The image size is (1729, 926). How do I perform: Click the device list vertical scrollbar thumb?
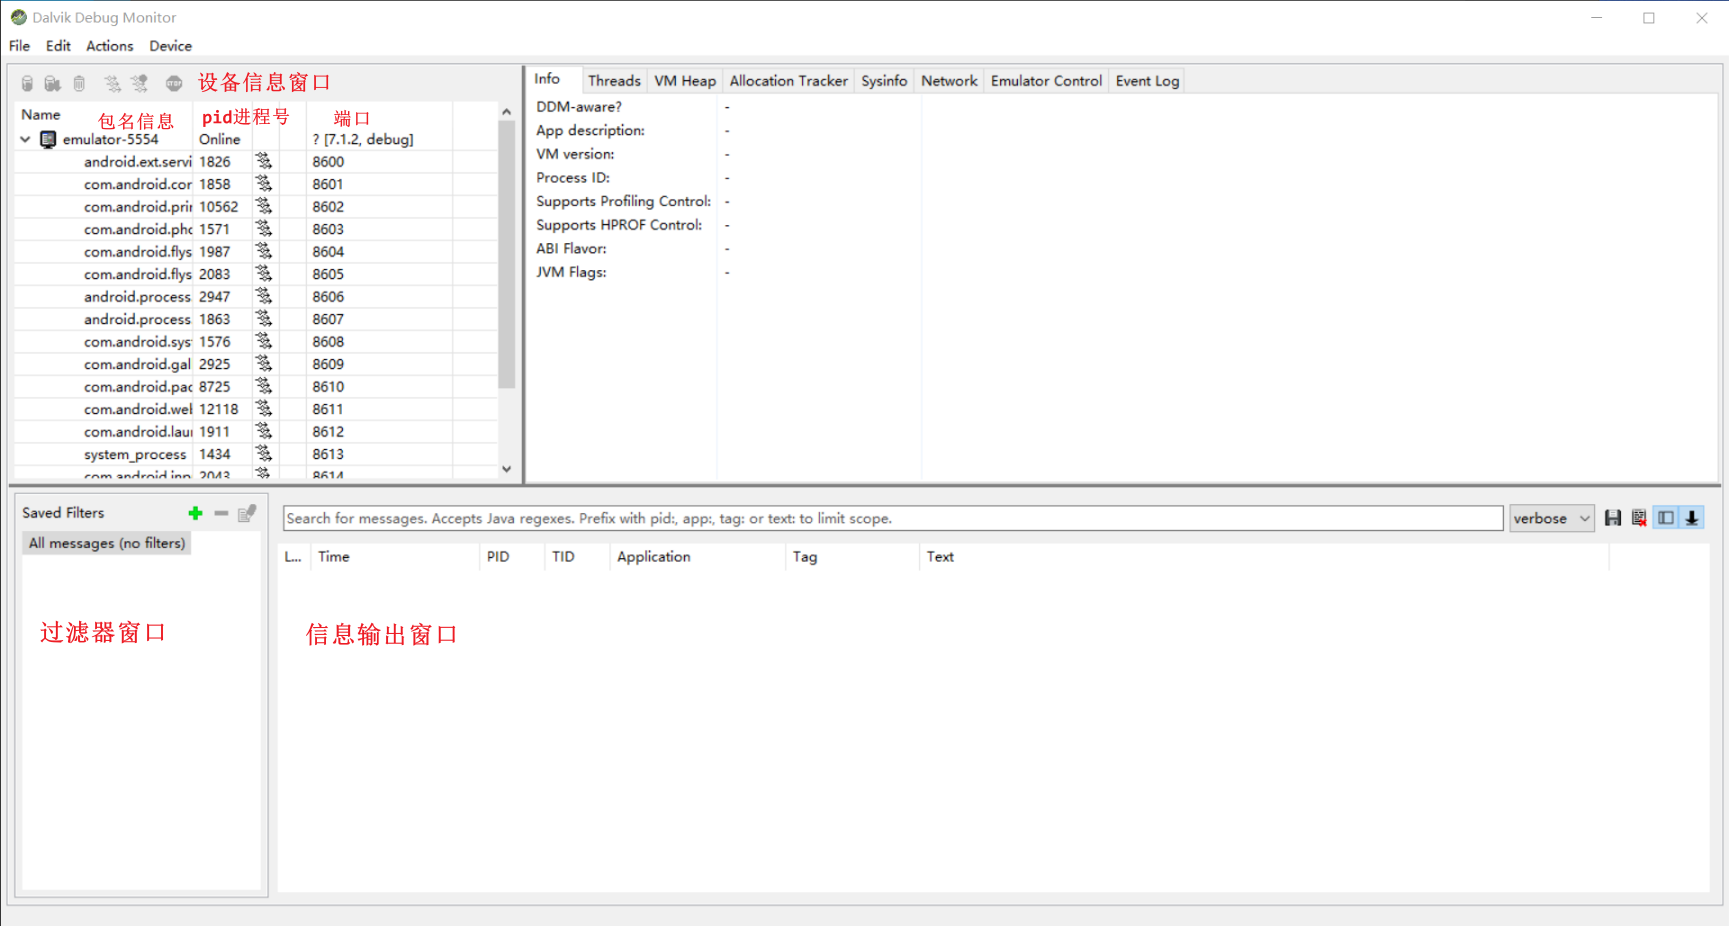click(x=506, y=254)
